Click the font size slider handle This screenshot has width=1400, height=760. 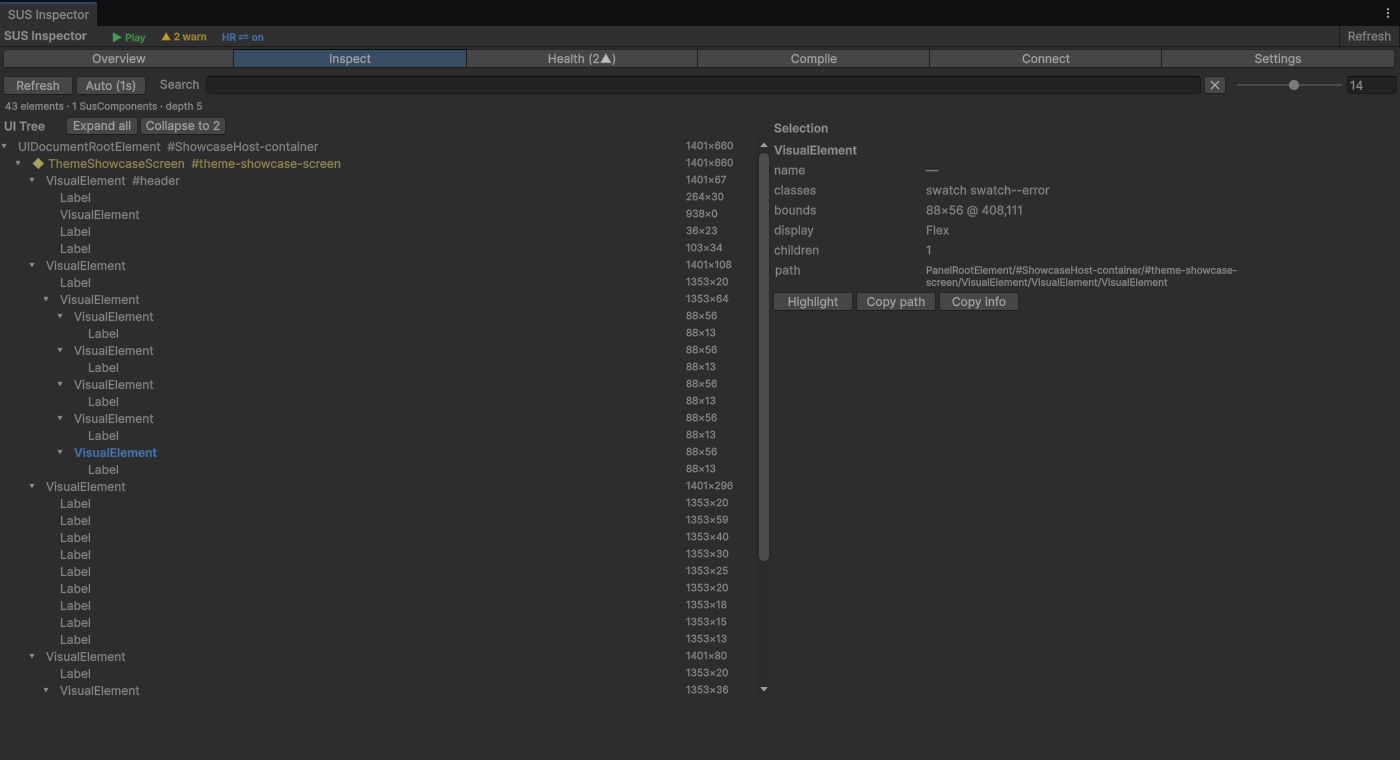point(1294,85)
